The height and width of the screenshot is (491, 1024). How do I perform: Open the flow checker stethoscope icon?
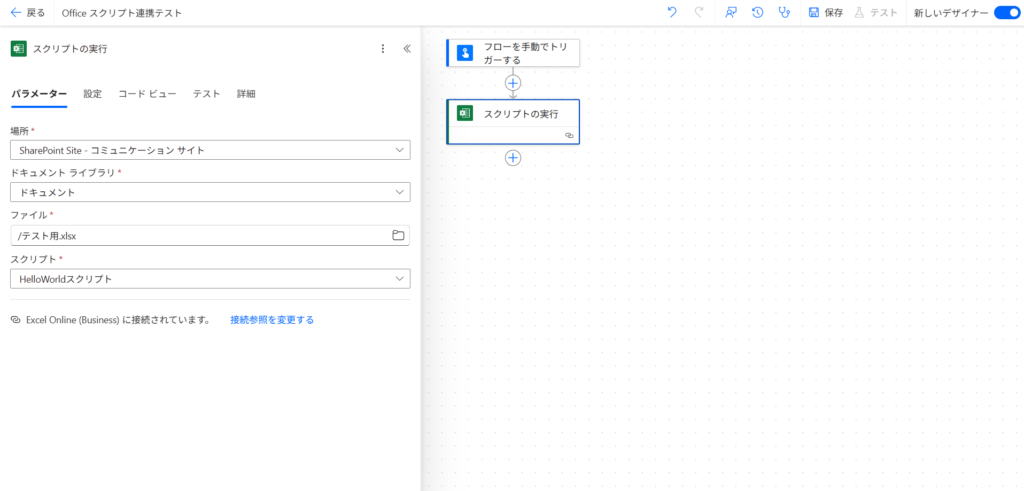tap(784, 12)
